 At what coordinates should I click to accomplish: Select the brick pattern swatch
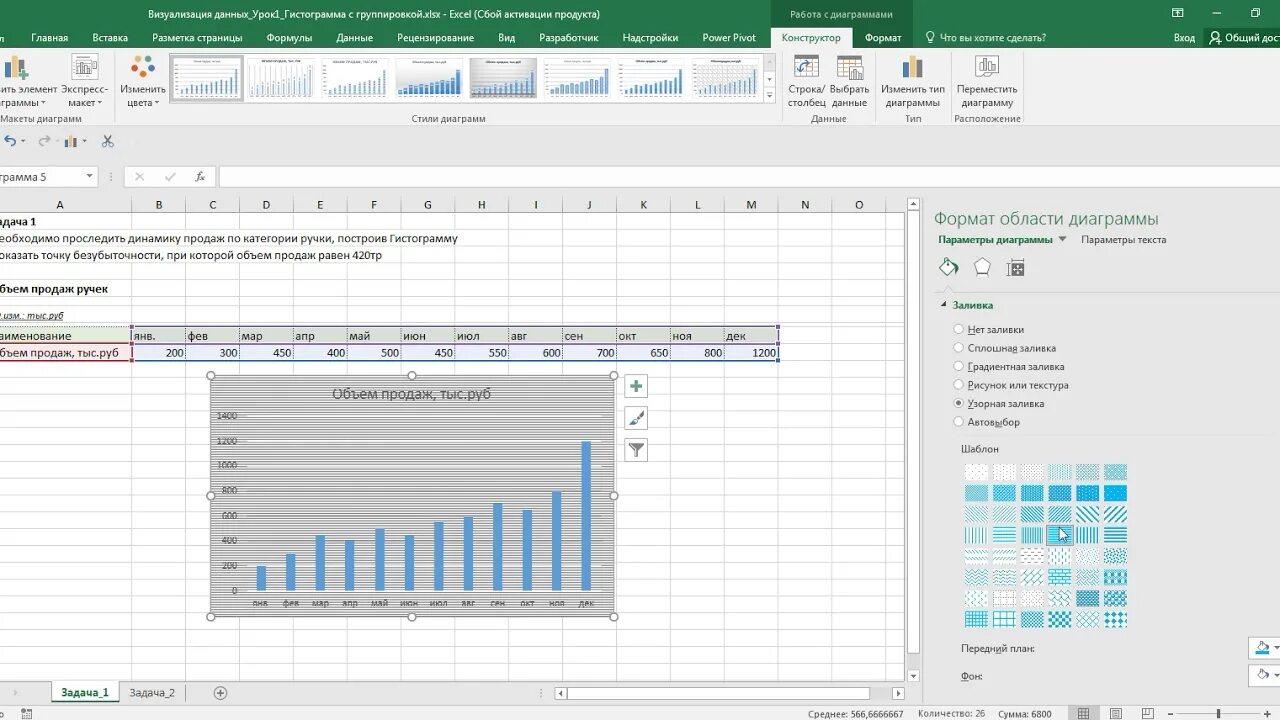(x=1059, y=577)
